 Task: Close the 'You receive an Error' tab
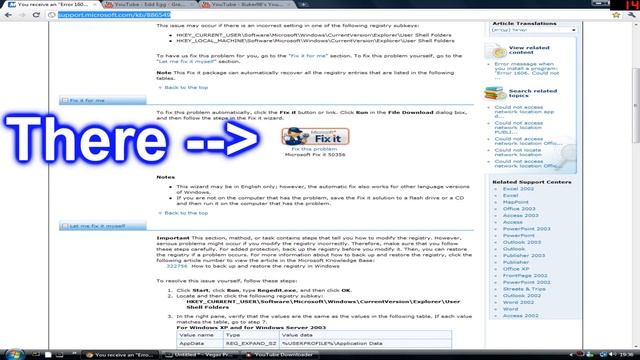(x=96, y=4)
